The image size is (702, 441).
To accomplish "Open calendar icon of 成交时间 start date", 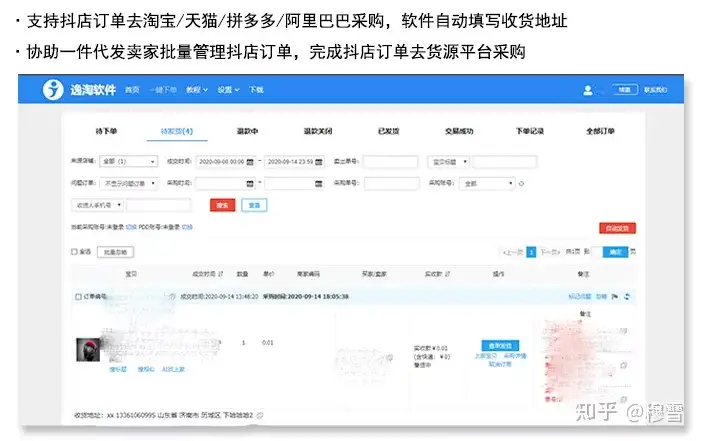I will tap(250, 162).
